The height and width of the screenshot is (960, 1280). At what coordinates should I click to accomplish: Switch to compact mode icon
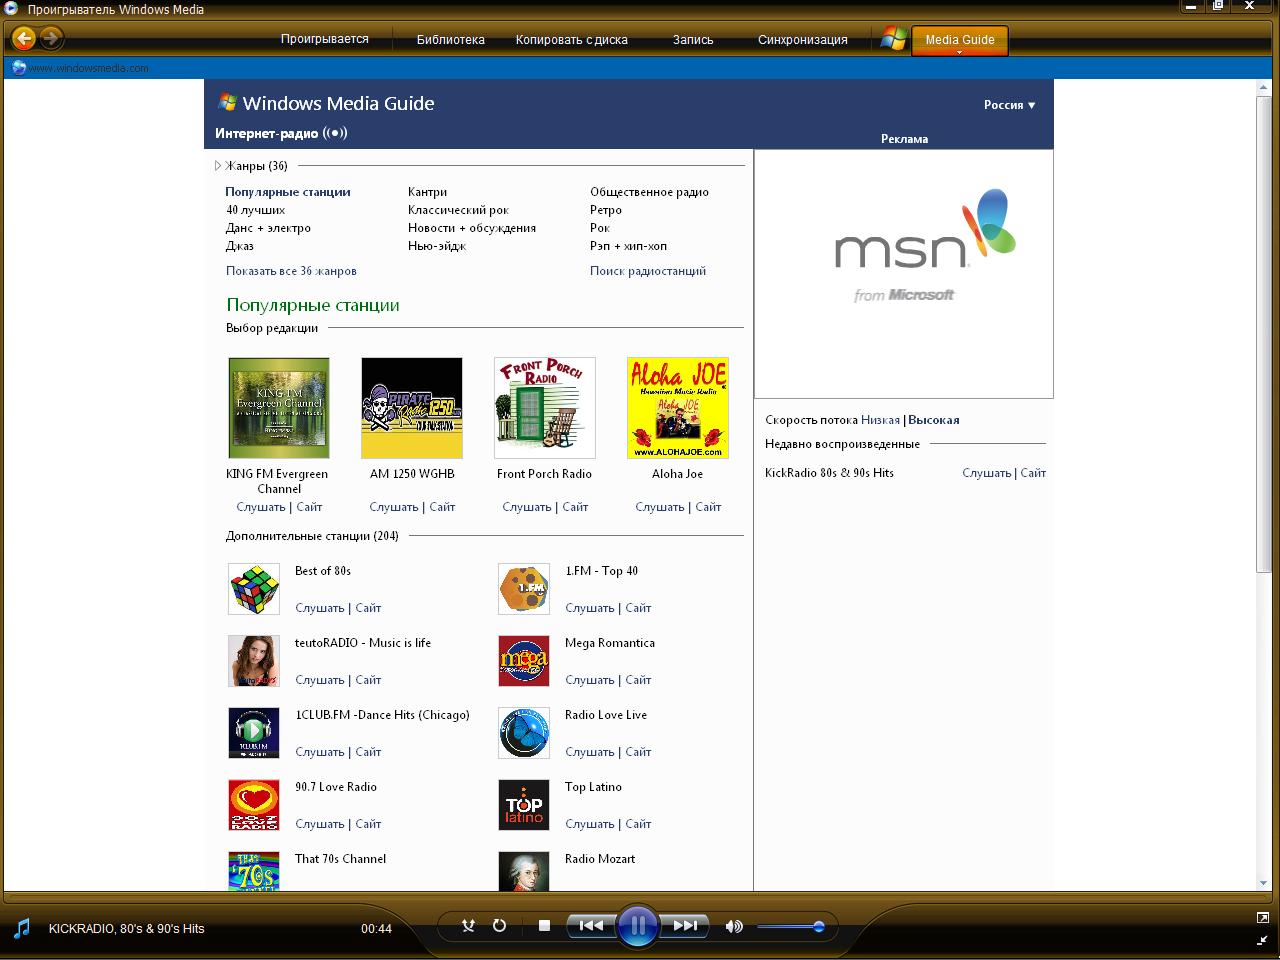(x=1262, y=940)
